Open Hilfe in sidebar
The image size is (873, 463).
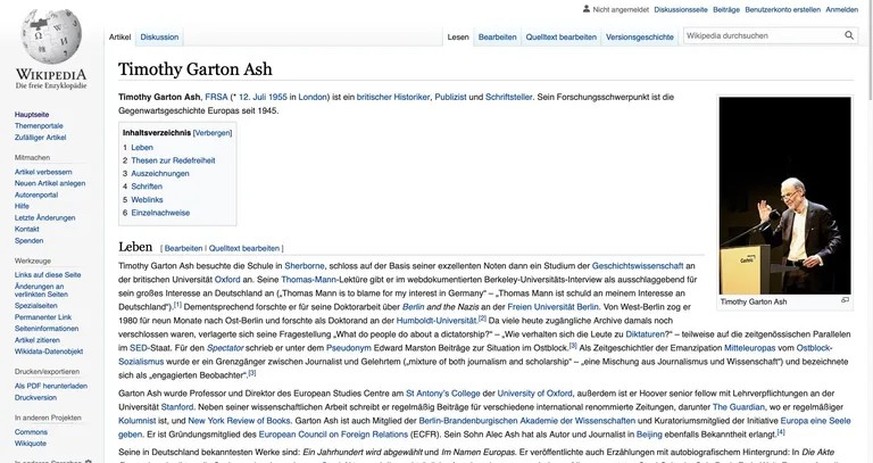point(22,206)
